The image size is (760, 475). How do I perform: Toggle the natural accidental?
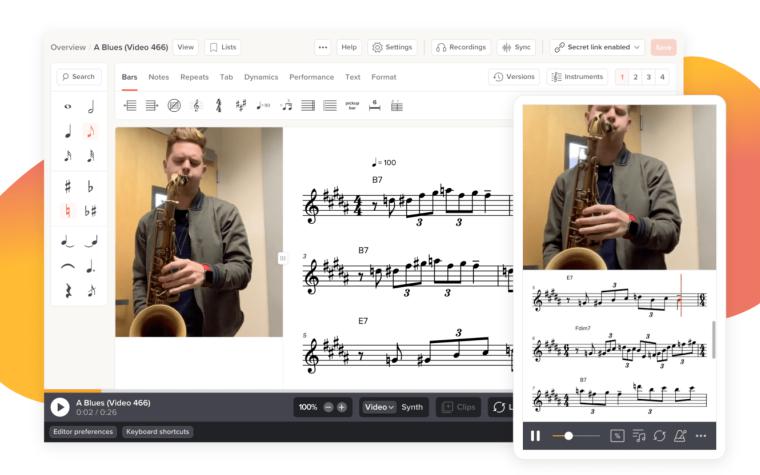(x=67, y=211)
